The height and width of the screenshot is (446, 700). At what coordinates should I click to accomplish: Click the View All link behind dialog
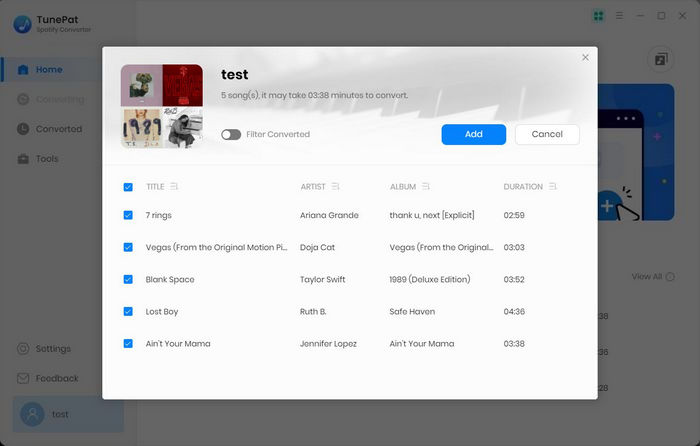[x=647, y=277]
